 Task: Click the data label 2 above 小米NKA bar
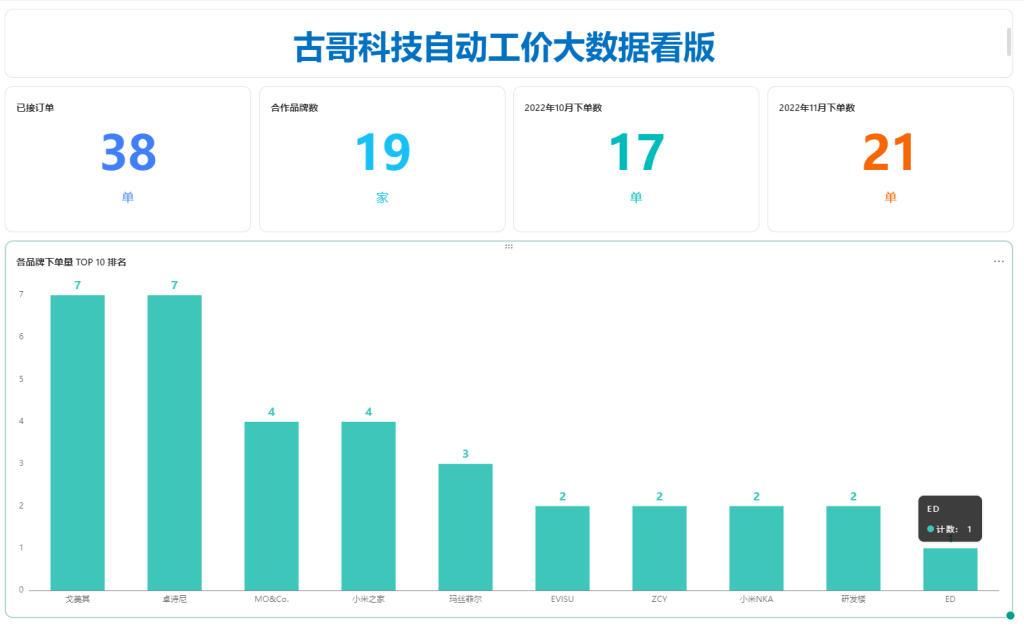[x=756, y=496]
